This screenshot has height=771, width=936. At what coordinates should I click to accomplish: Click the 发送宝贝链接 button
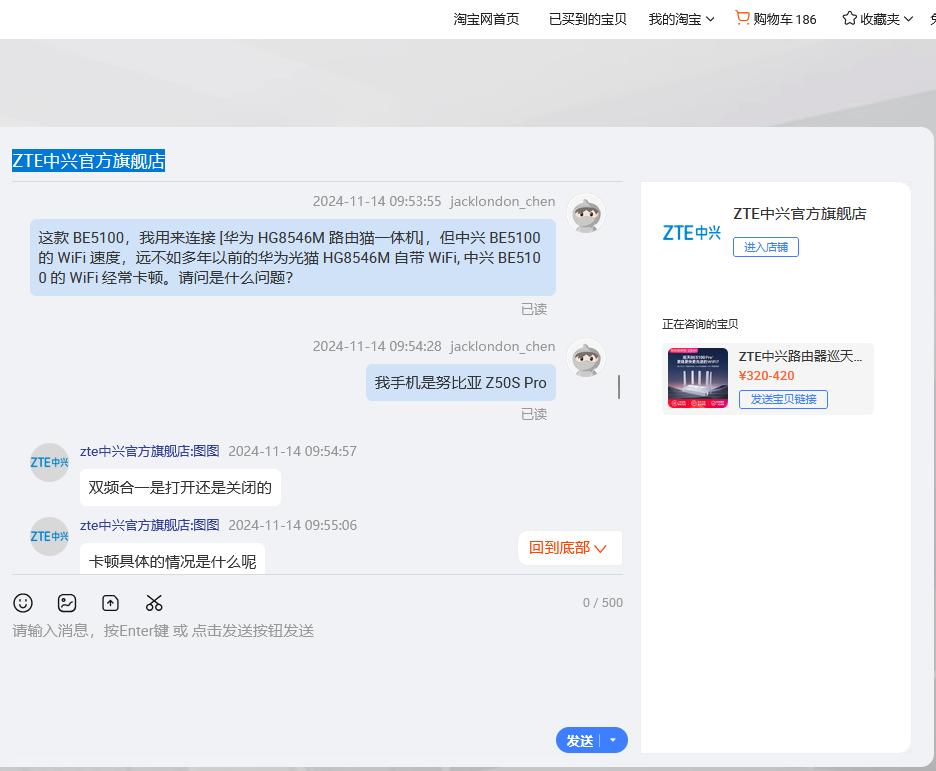pyautogui.click(x=783, y=399)
